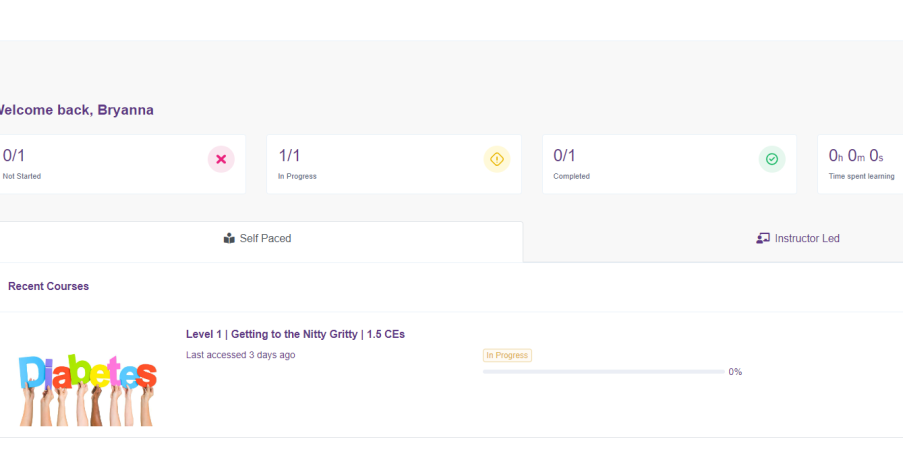This screenshot has width=903, height=460.
Task: Click the 0% progress percentage label
Action: point(735,372)
